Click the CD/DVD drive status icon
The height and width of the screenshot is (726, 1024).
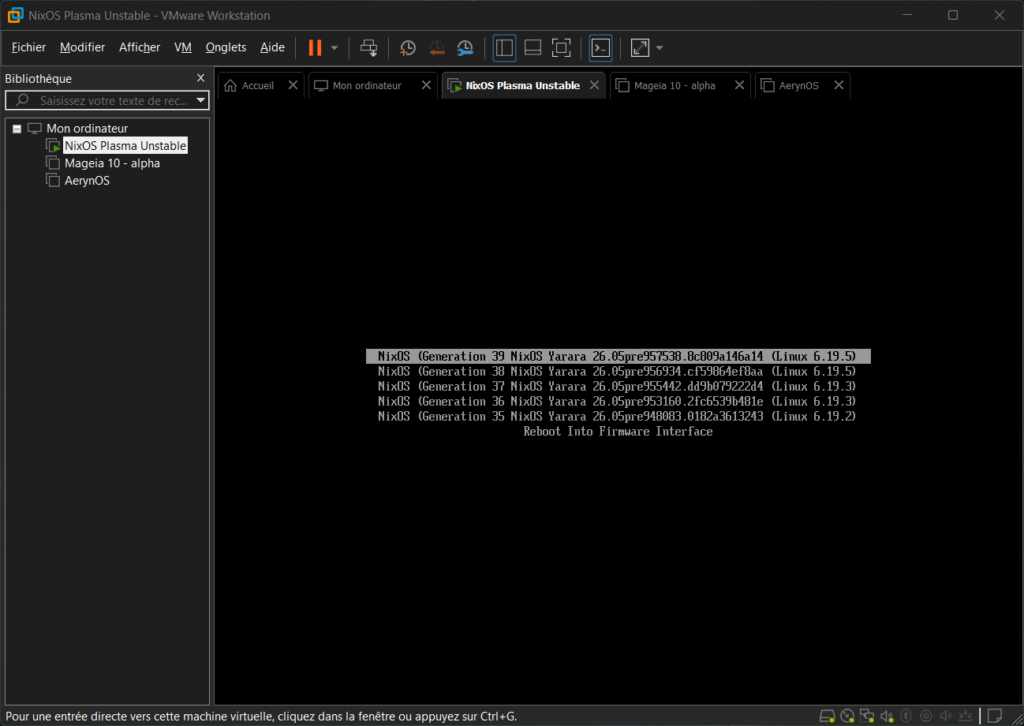click(847, 715)
